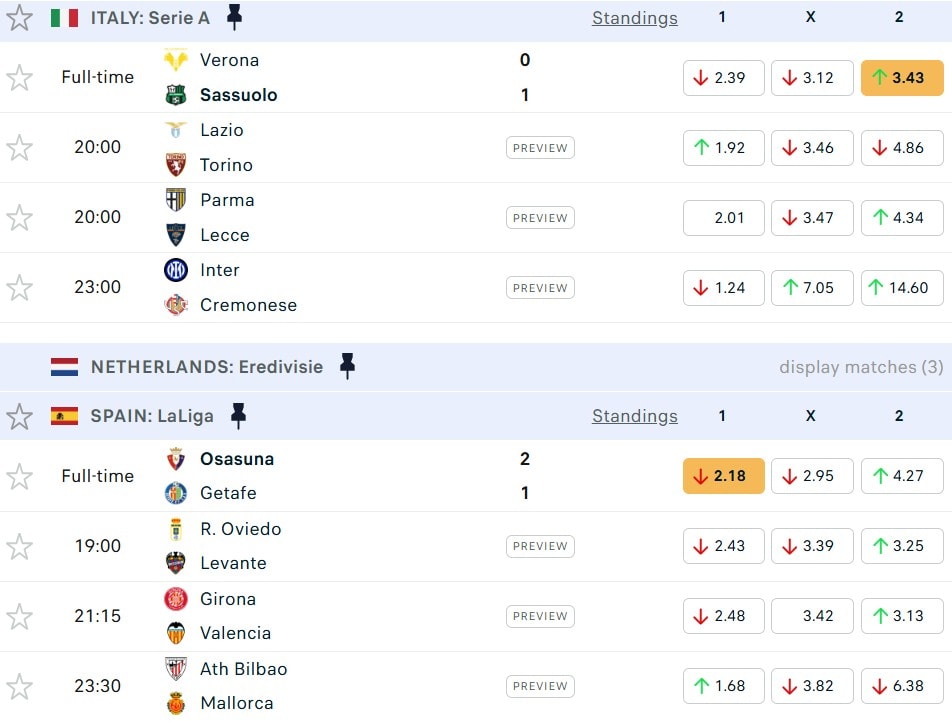
Task: Star the Italy Serie A league header
Action: tap(20, 18)
